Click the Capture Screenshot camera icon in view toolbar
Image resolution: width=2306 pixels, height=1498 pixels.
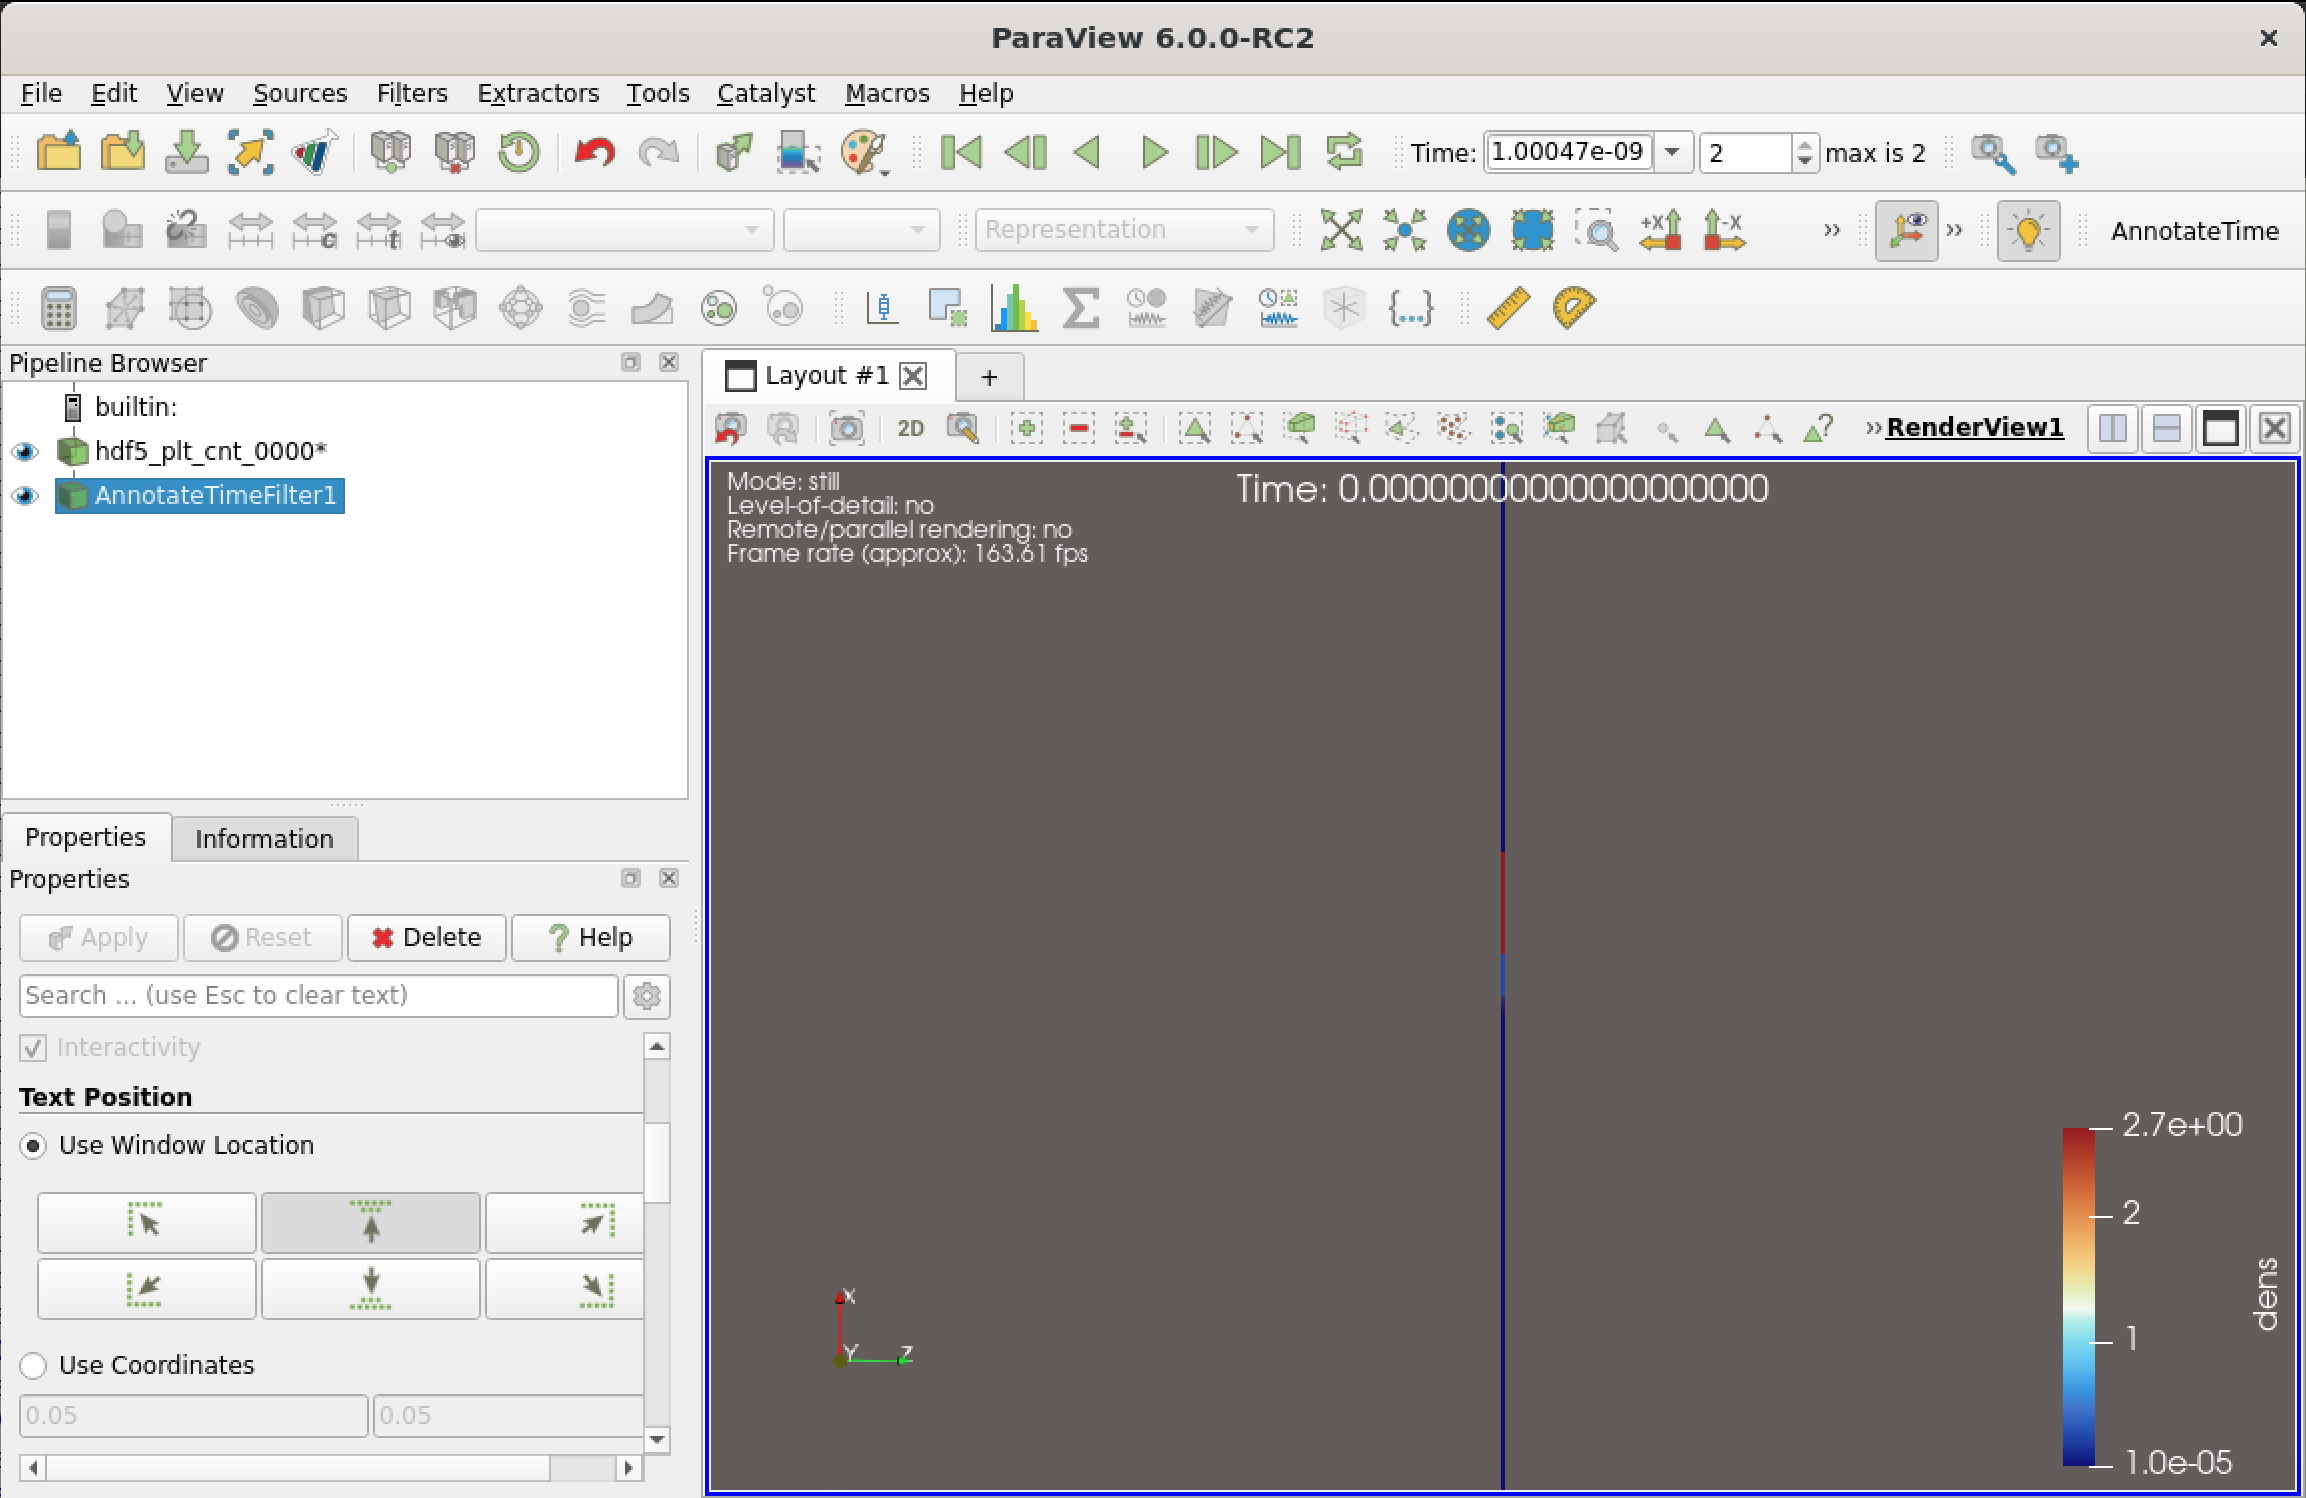coord(847,429)
